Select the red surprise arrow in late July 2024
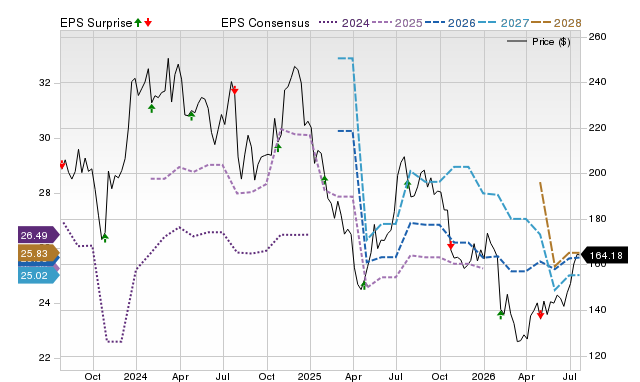This screenshot has height=382, width=640. (234, 90)
